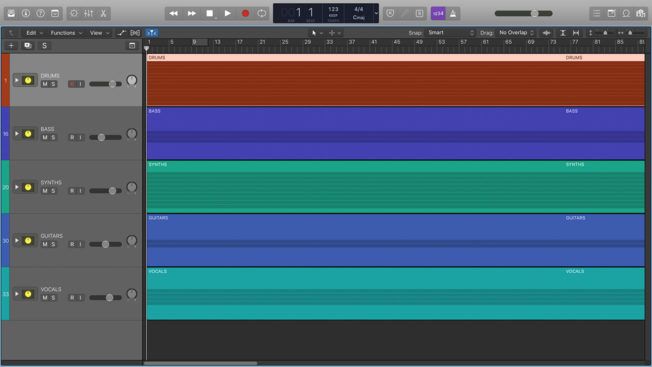
Task: Open the Library panel icon
Action: coord(11,13)
